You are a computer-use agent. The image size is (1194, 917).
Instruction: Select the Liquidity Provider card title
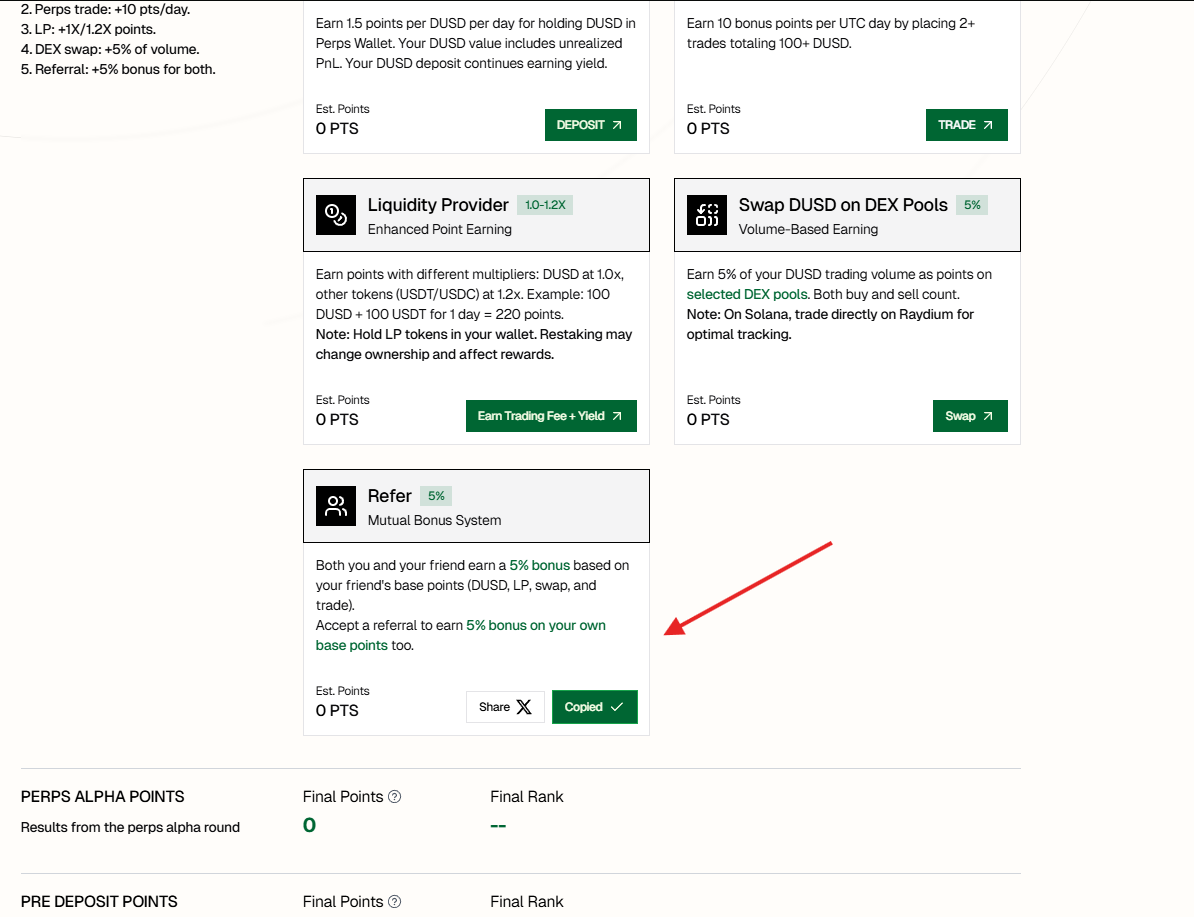tap(438, 205)
